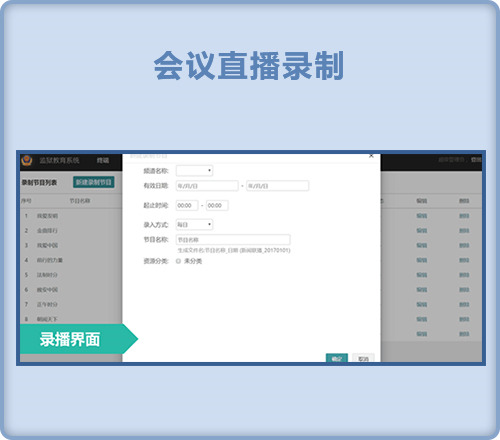Image resolution: width=500 pixels, height=440 pixels.
Task: Expand the 录入方式 dropdown showing 每日
Action: pos(194,225)
